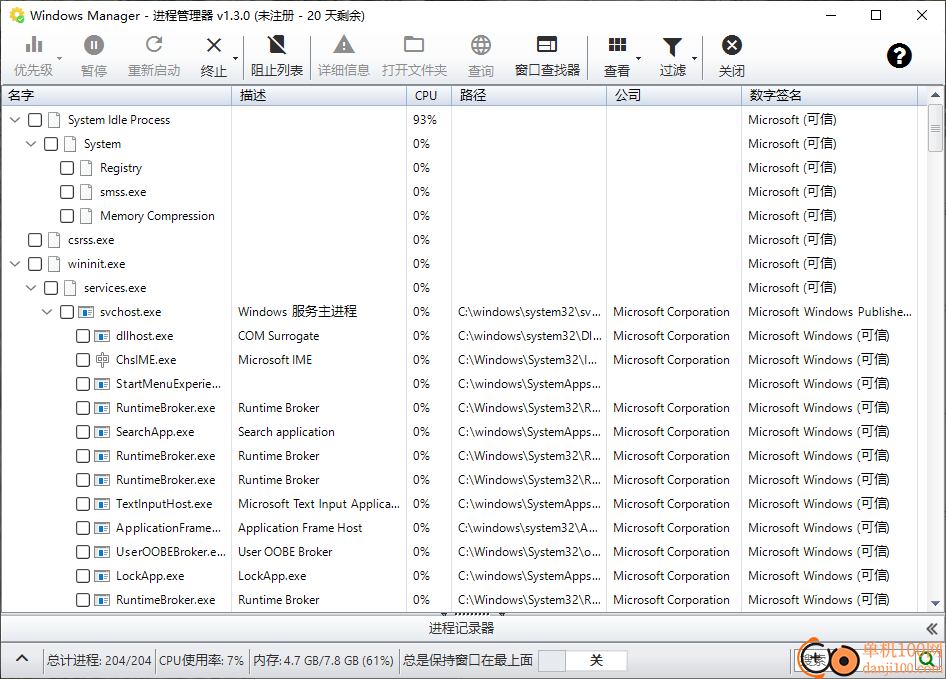The height and width of the screenshot is (679, 946).
Task: Check the Memory Compression checkbox
Action: coord(67,216)
